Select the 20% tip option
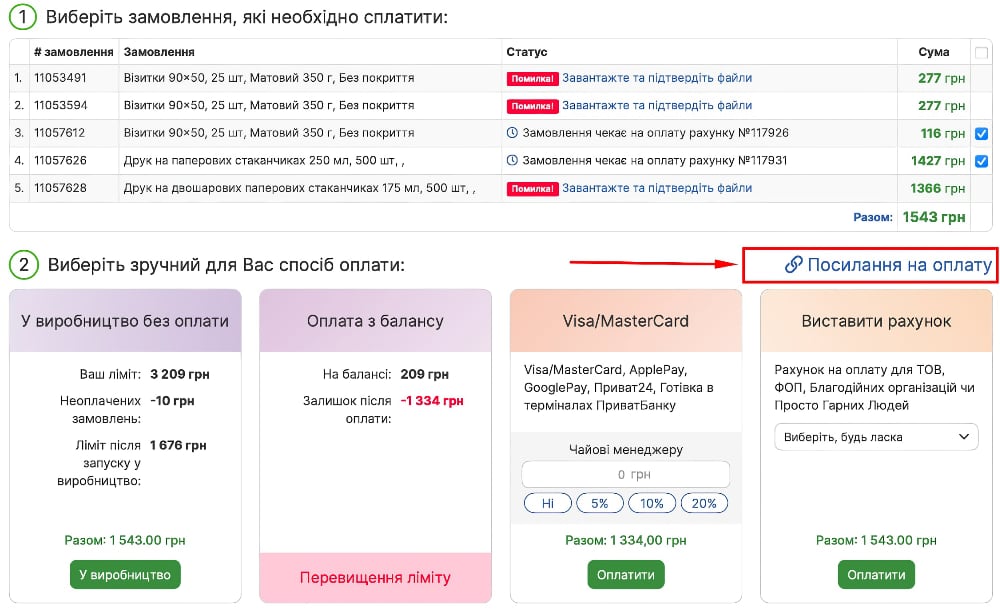The height and width of the screenshot is (614, 1000). [x=704, y=503]
